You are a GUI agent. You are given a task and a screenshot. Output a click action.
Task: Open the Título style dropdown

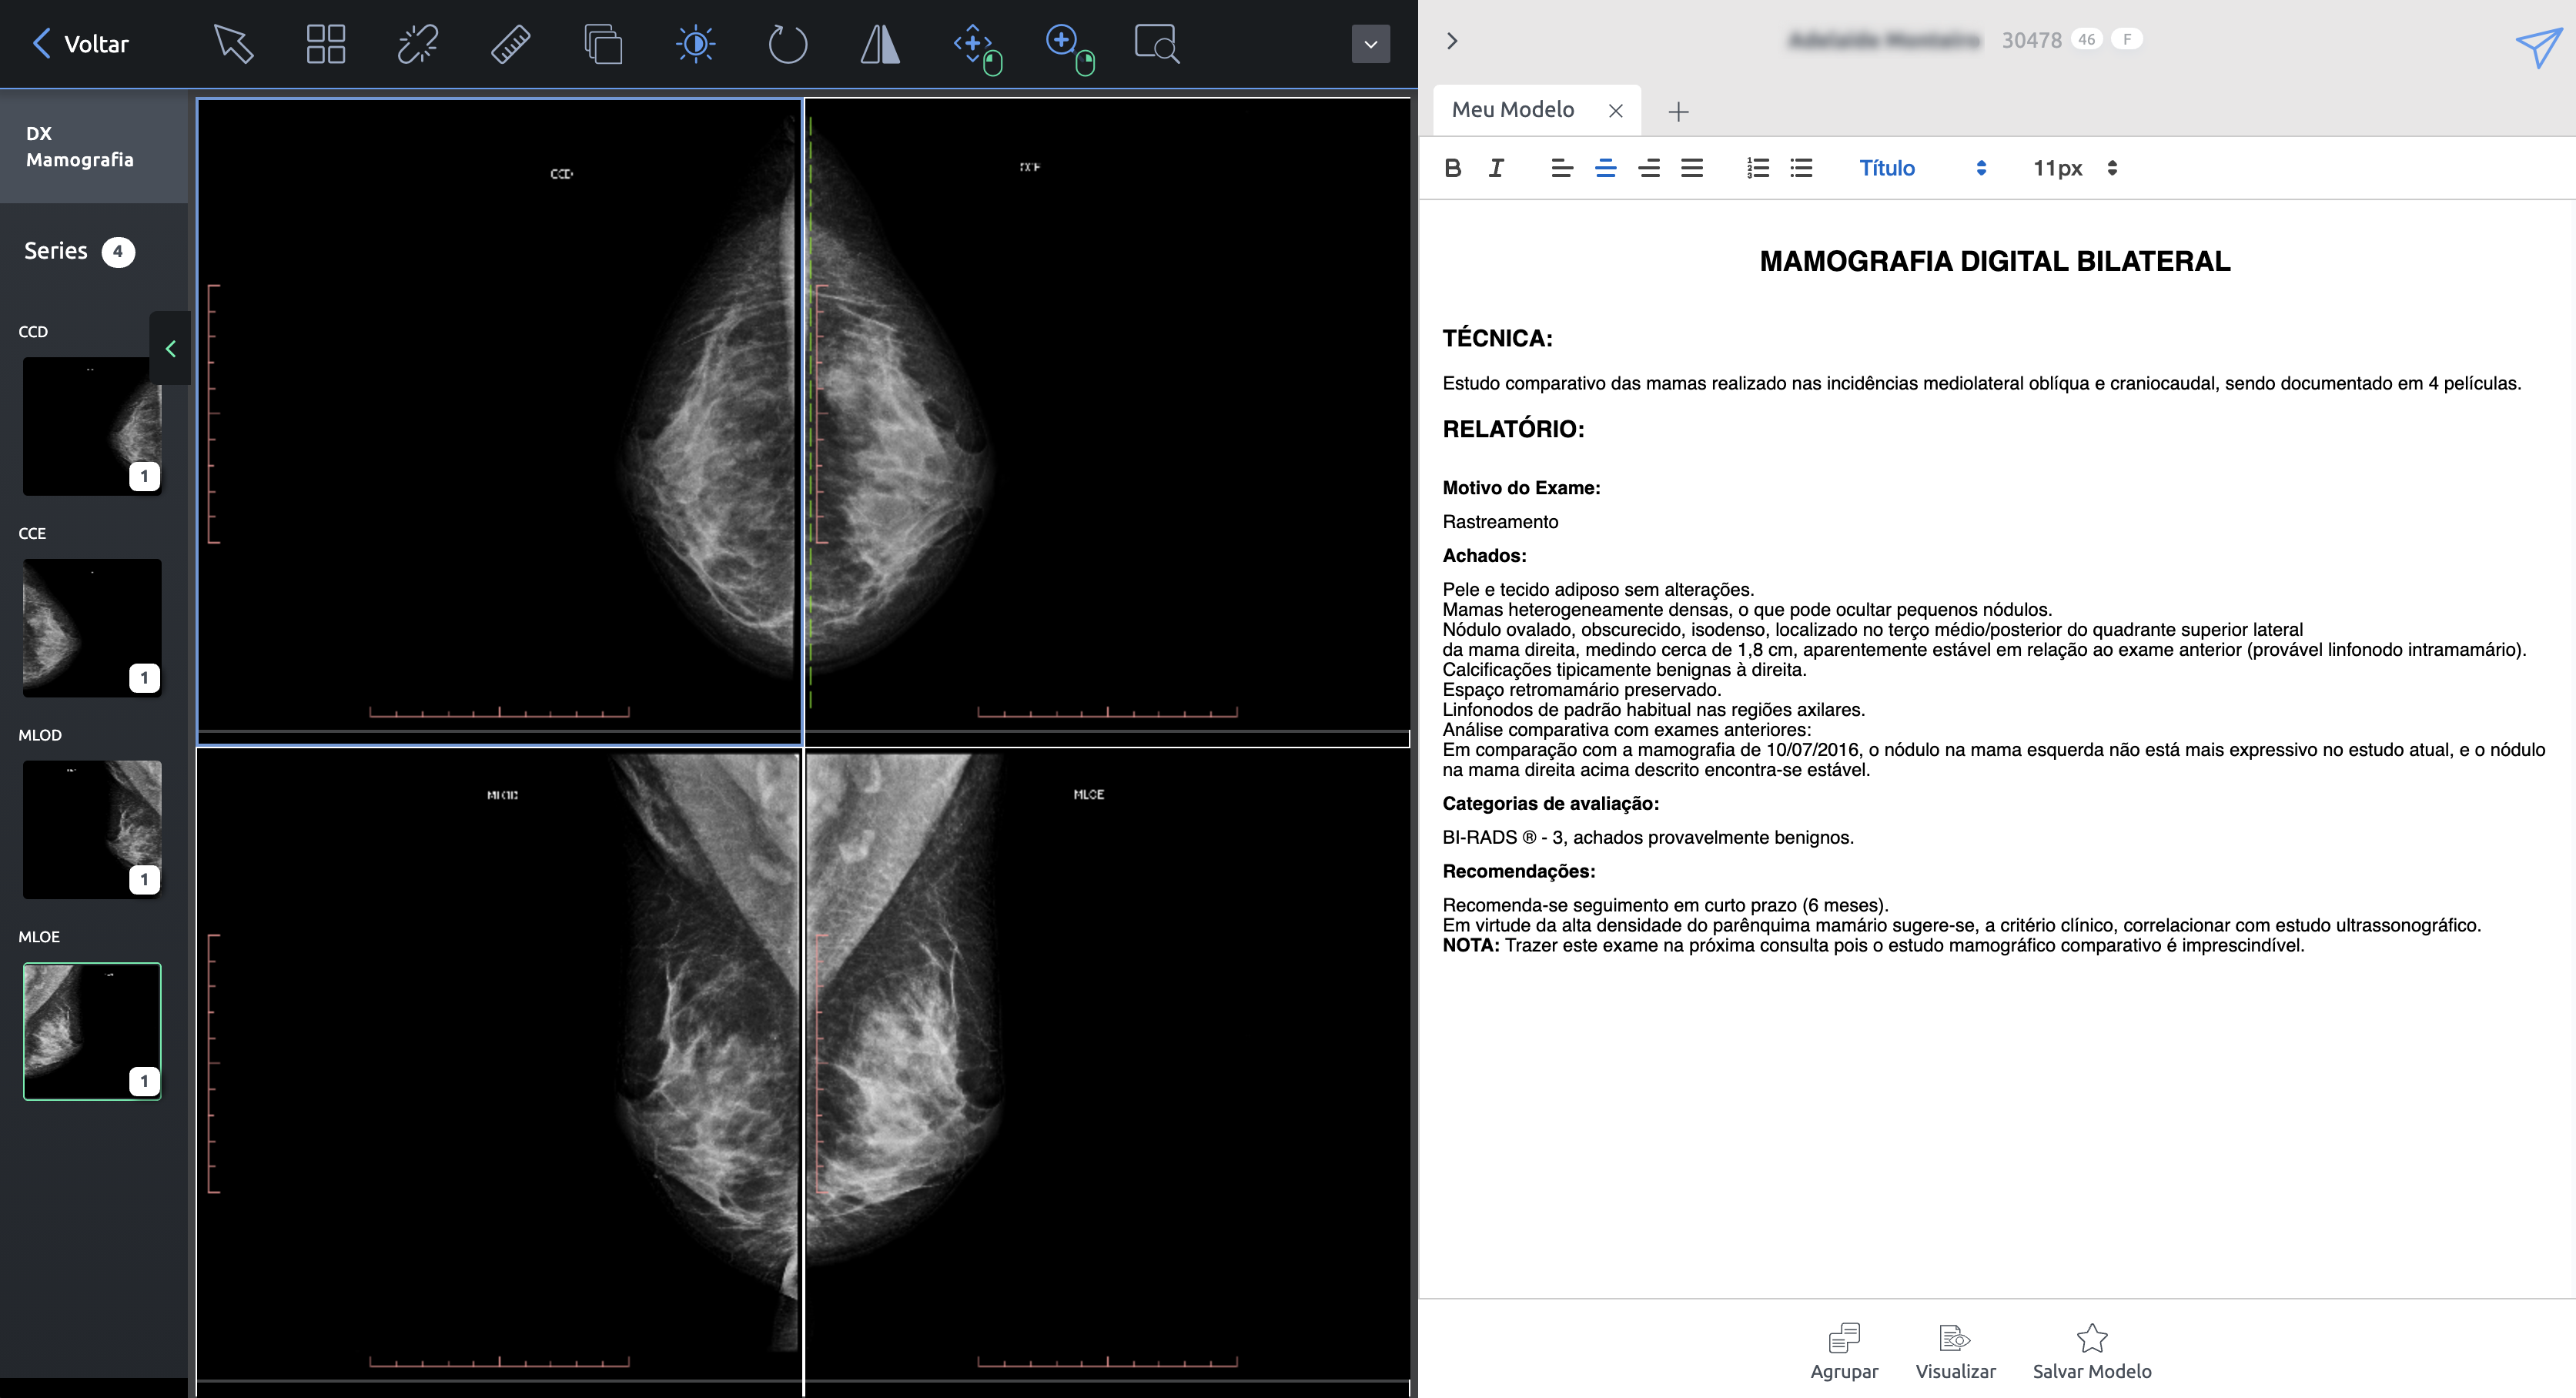(1922, 168)
